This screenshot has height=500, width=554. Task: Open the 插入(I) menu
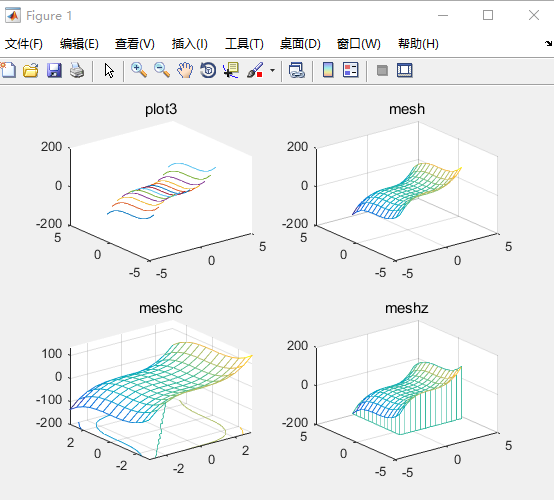(190, 44)
